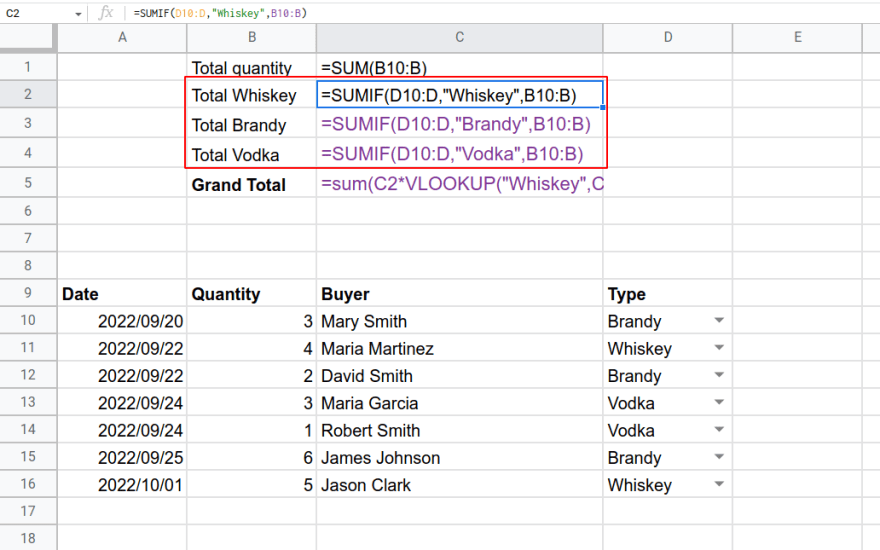
Task: Open Type dropdown for James Johnson row
Action: (719, 457)
